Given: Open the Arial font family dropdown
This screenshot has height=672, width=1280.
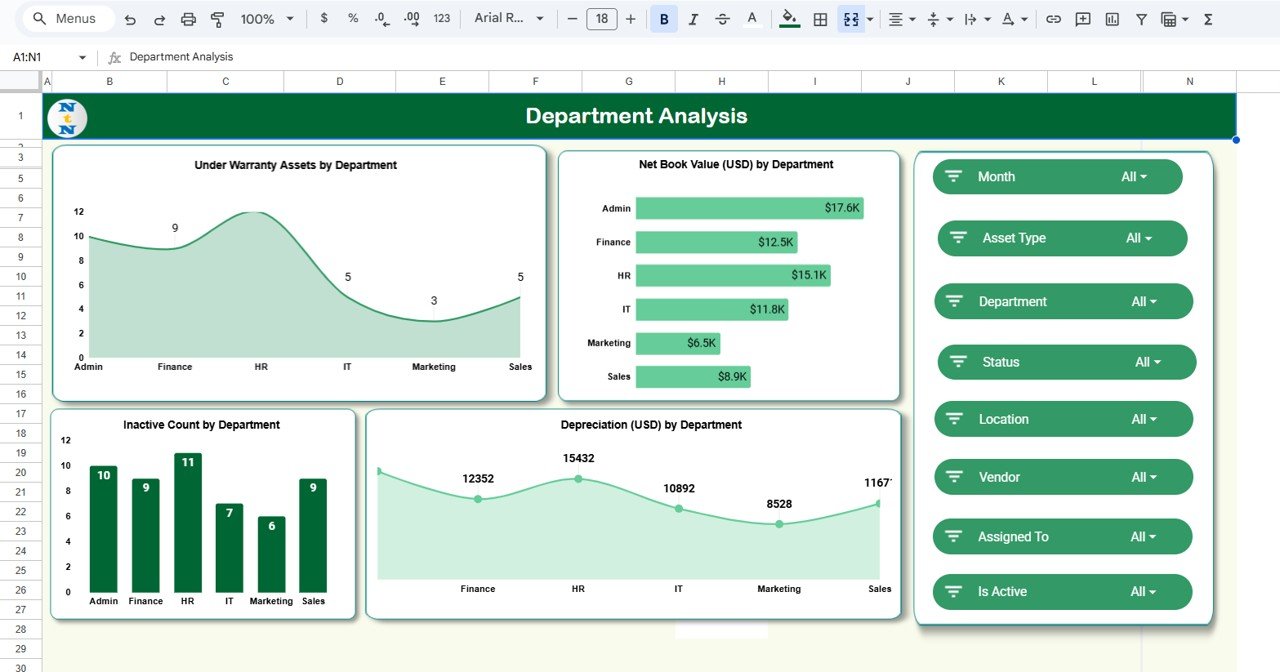Looking at the screenshot, I should pyautogui.click(x=510, y=19).
